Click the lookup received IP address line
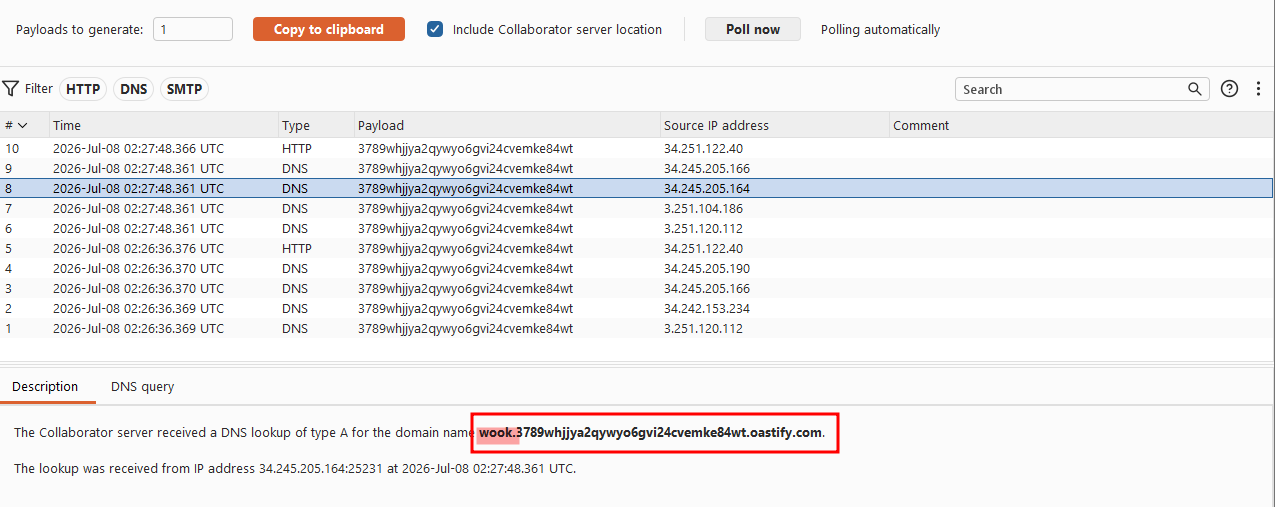The height and width of the screenshot is (507, 1275). [295, 468]
